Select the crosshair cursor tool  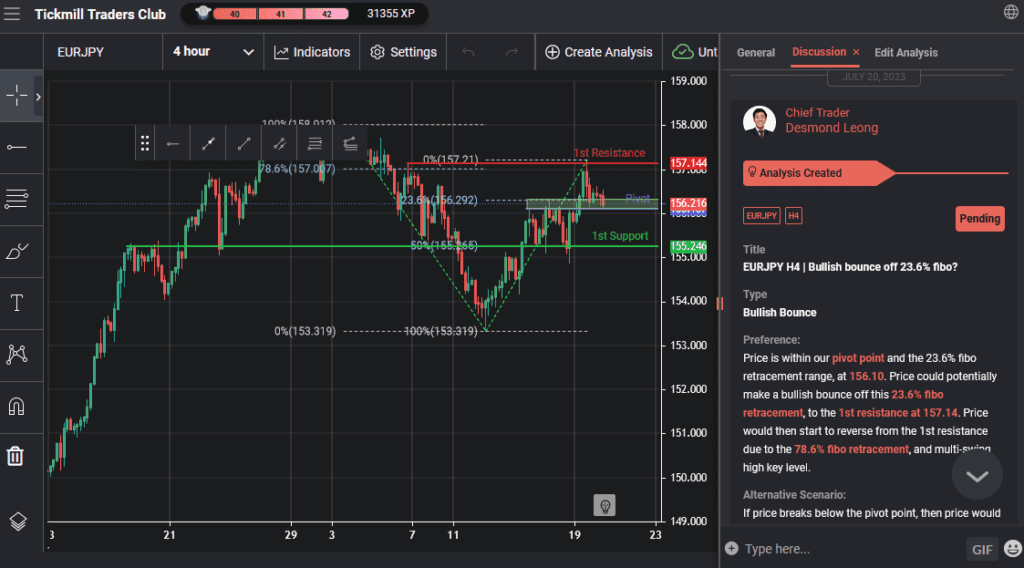(16, 96)
